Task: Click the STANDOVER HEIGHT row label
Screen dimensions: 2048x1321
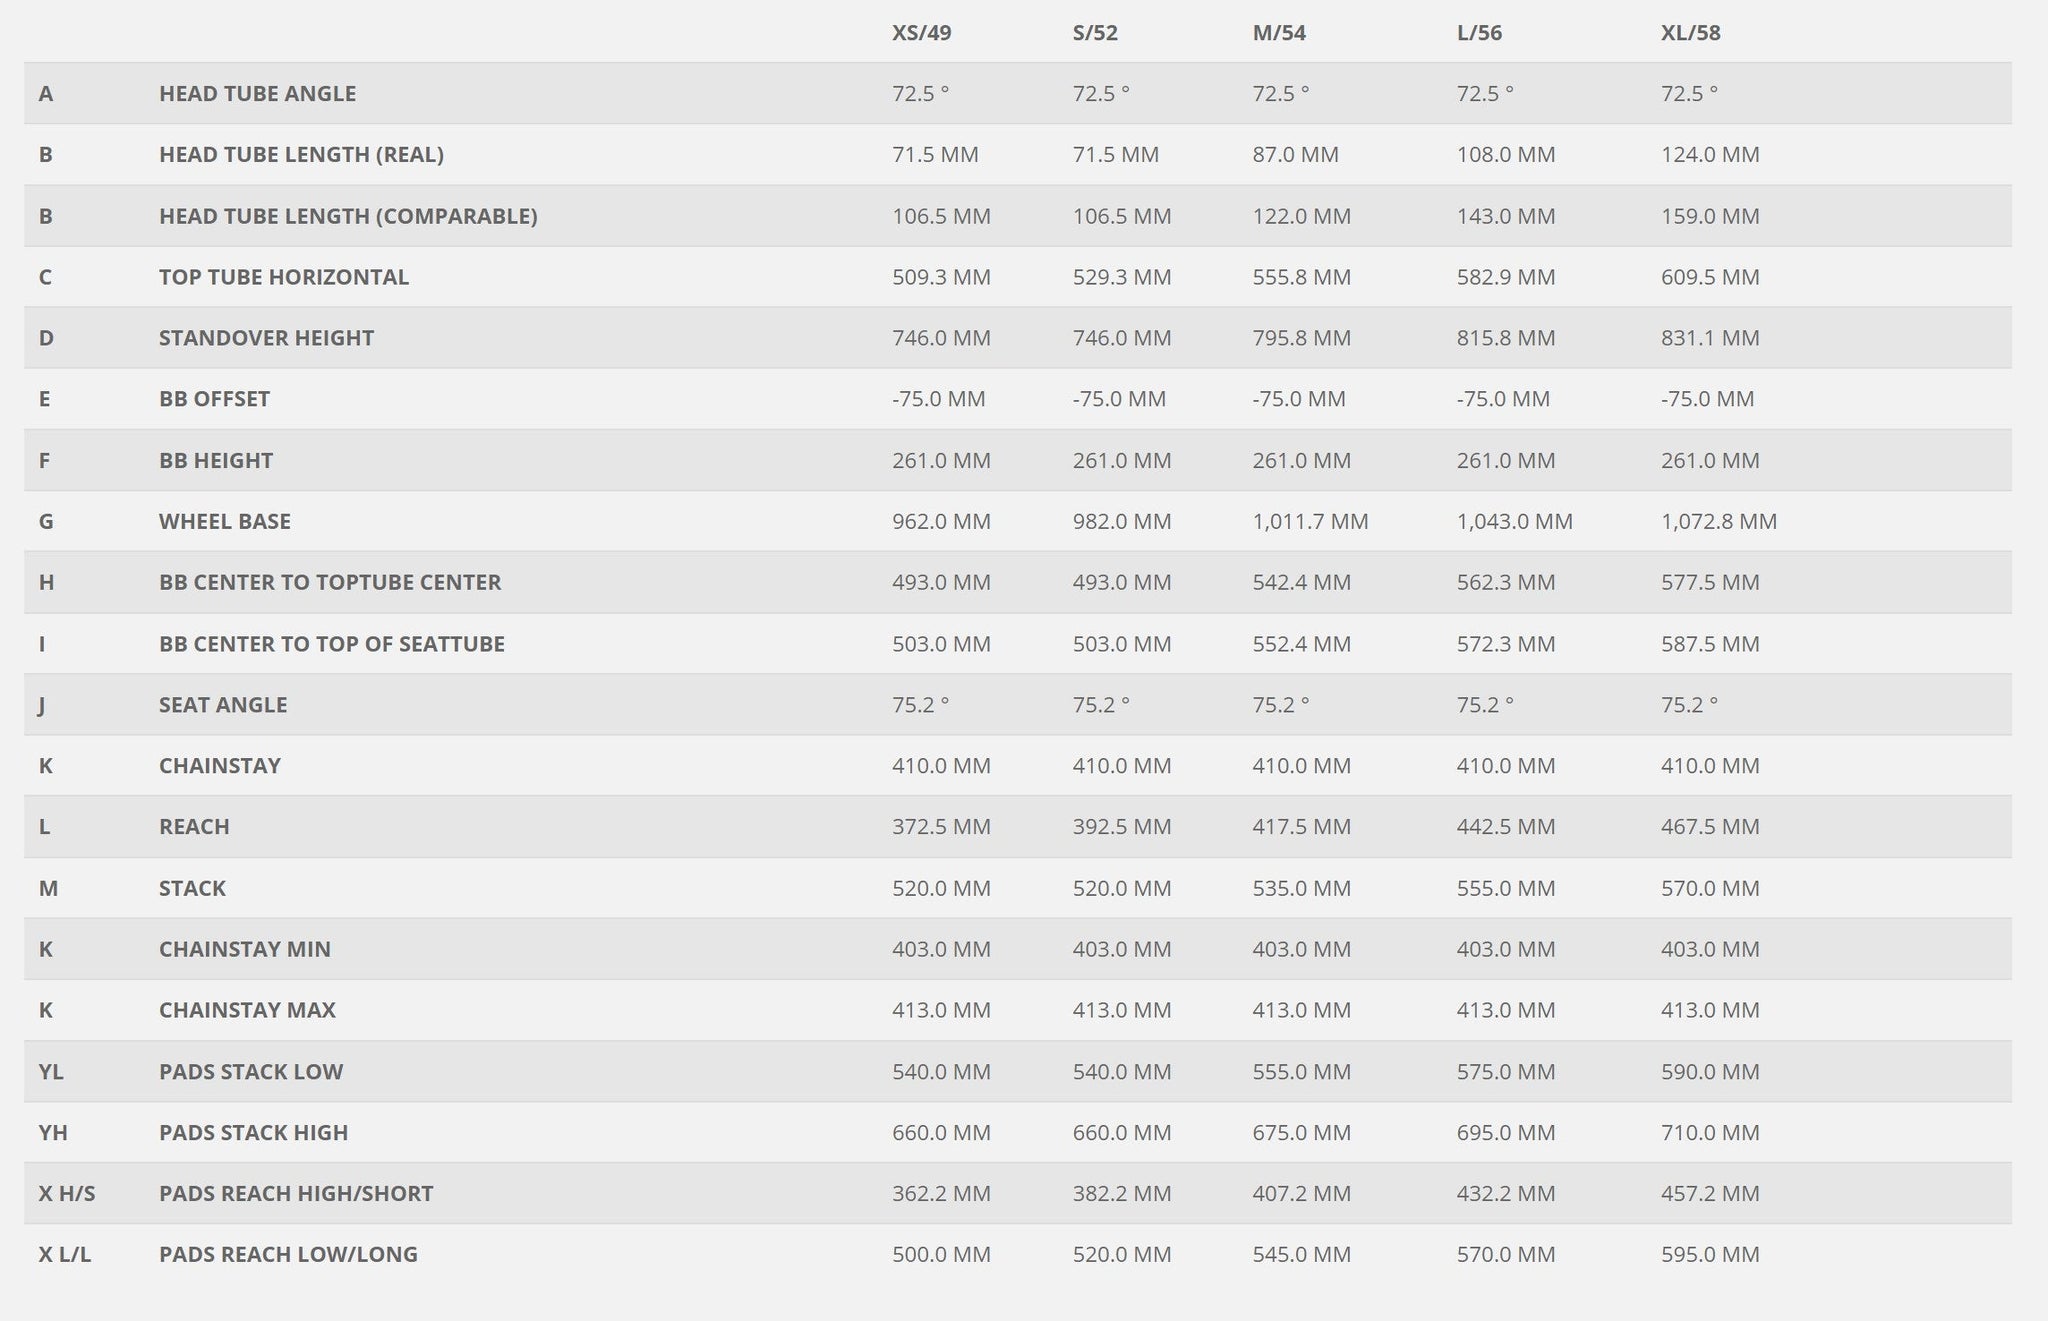Action: pos(266,338)
